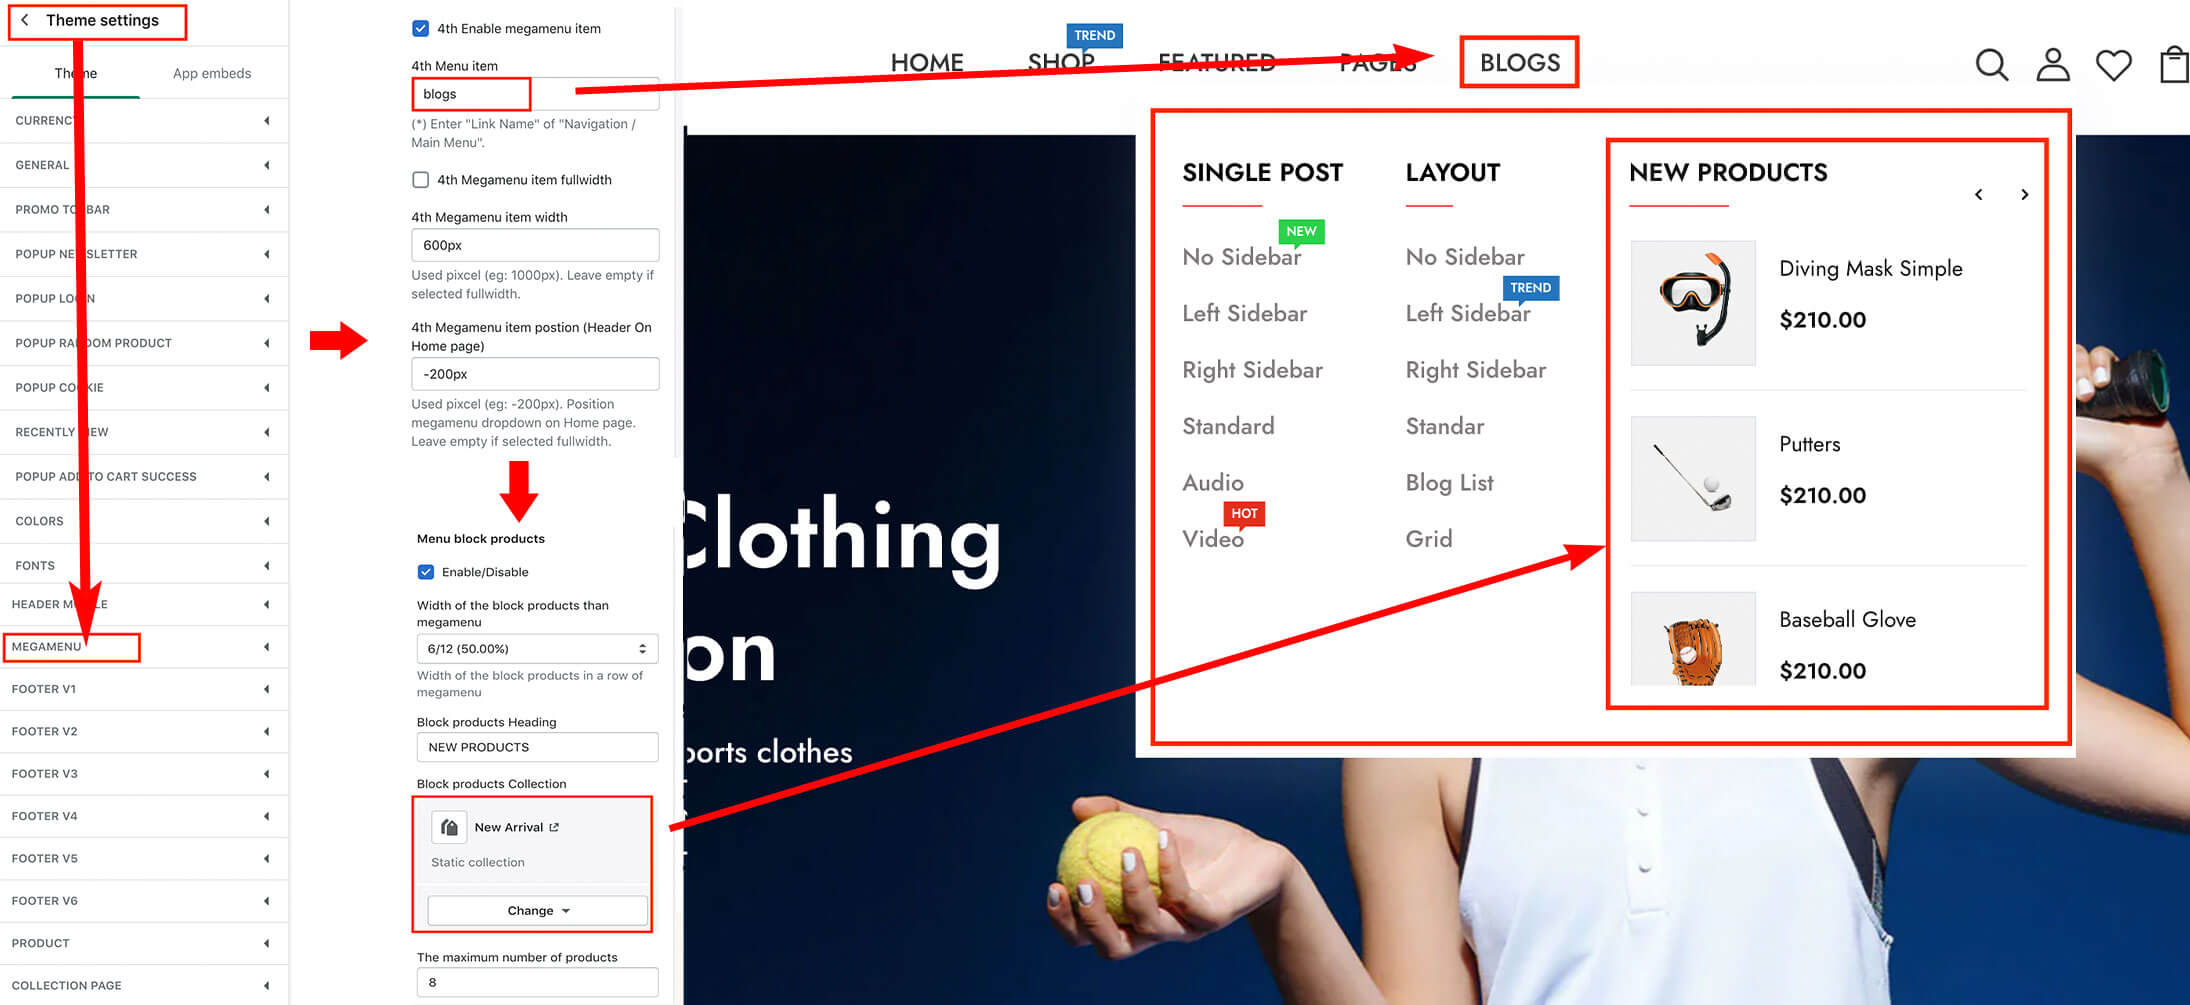Image resolution: width=2190 pixels, height=1005 pixels.
Task: Open the user account icon
Action: point(2053,65)
